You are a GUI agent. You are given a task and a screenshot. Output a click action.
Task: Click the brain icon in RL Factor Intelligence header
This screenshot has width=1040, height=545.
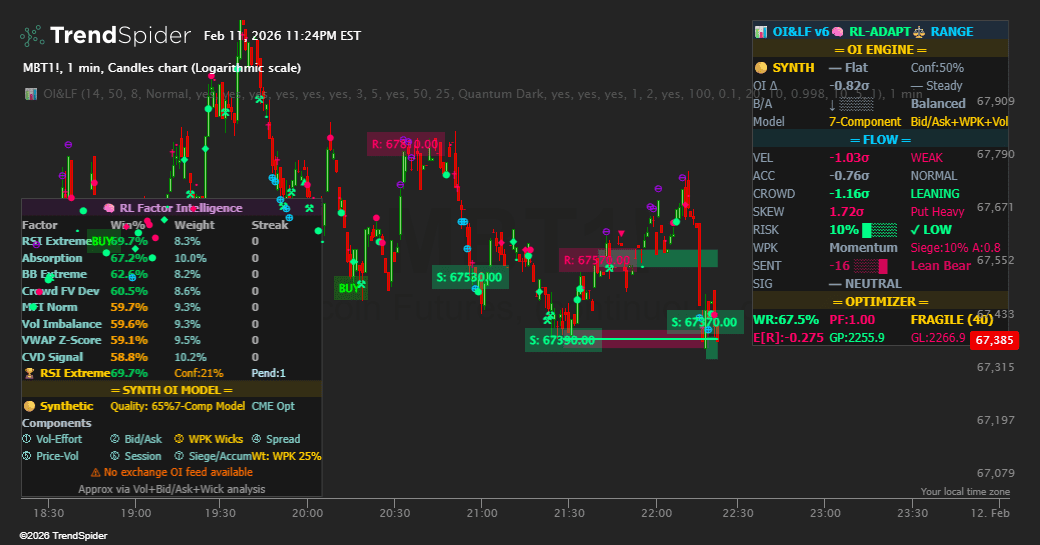[109, 208]
